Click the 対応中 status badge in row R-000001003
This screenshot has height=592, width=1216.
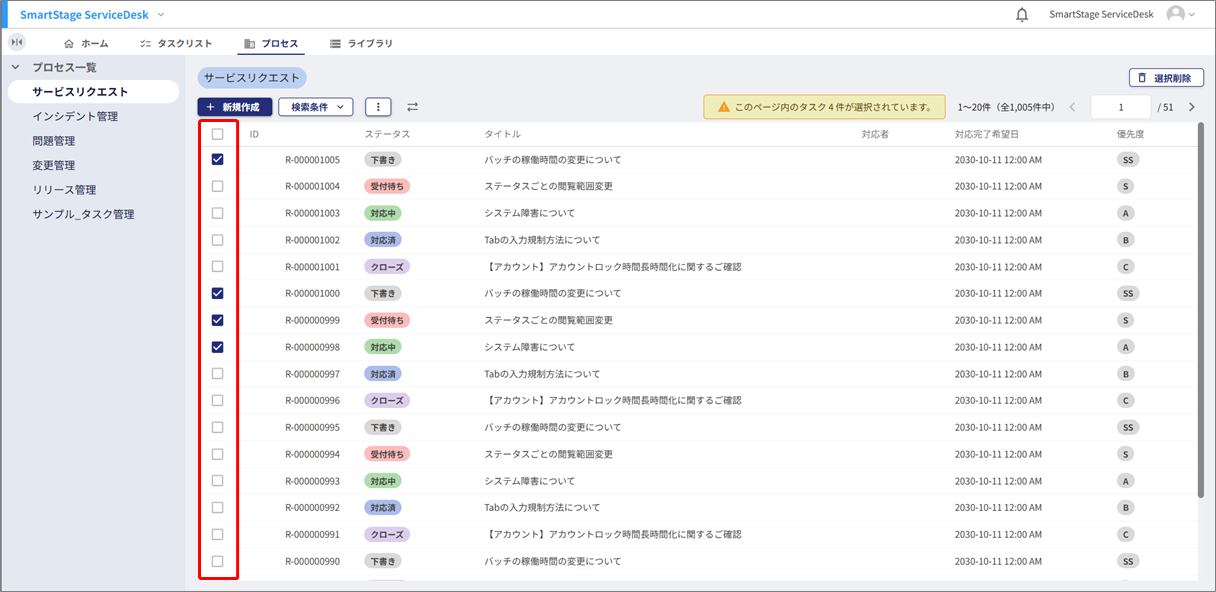coord(383,213)
